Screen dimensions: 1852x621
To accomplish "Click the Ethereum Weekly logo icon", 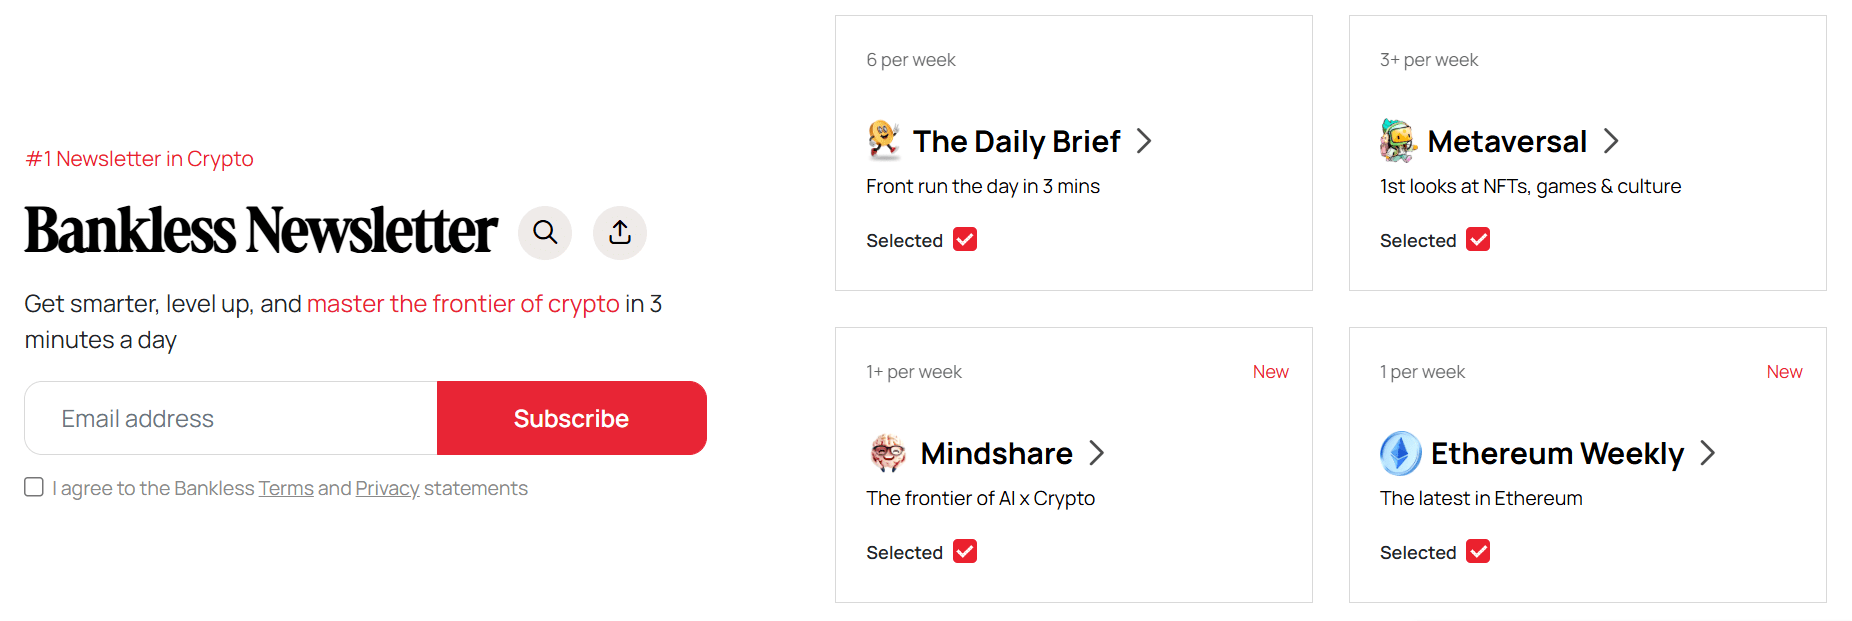I will (x=1400, y=453).
